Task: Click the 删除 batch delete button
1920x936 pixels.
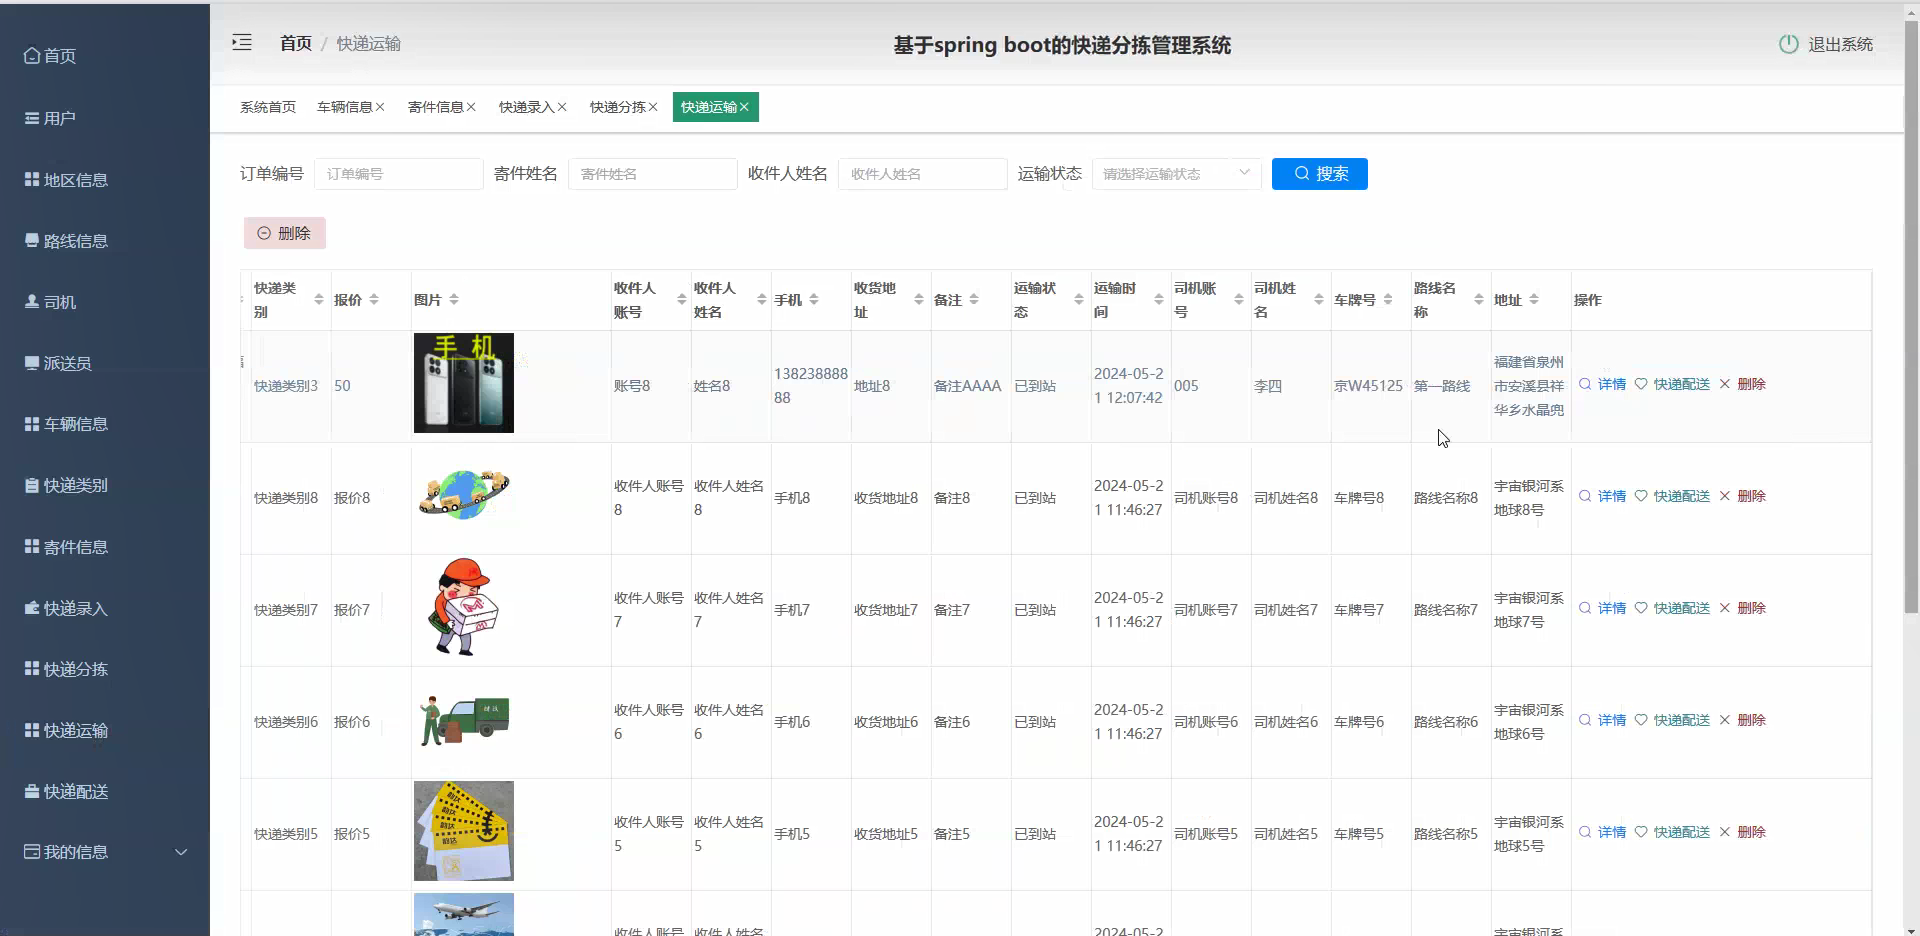Action: 284,232
